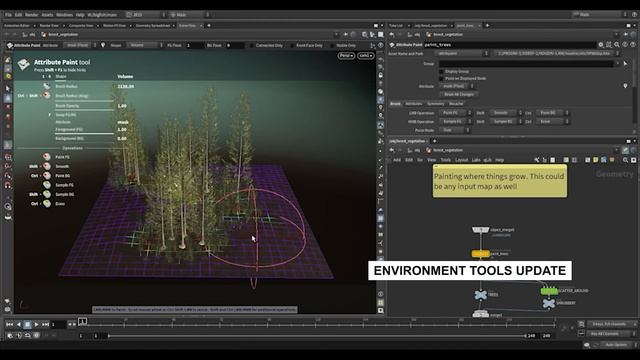
Task: Click the Attribute Paint tool icon in overlay
Action: [24, 64]
